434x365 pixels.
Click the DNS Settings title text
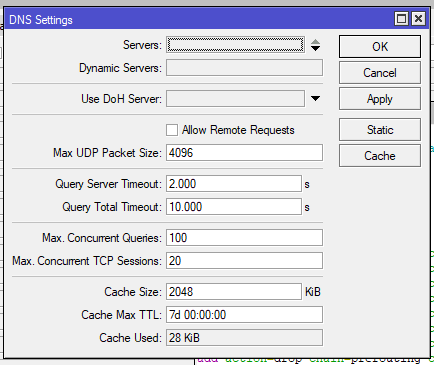[x=41, y=20]
